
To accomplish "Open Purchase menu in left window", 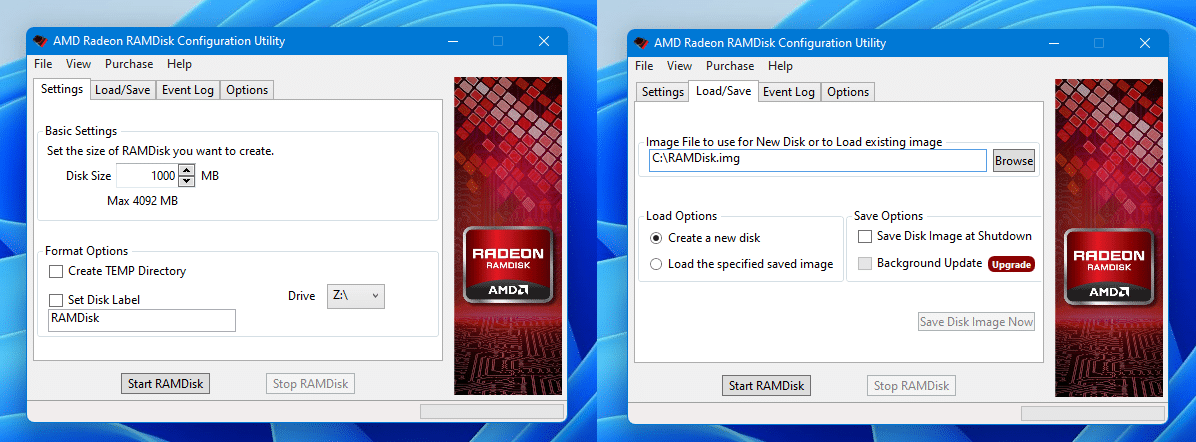I will coord(129,64).
